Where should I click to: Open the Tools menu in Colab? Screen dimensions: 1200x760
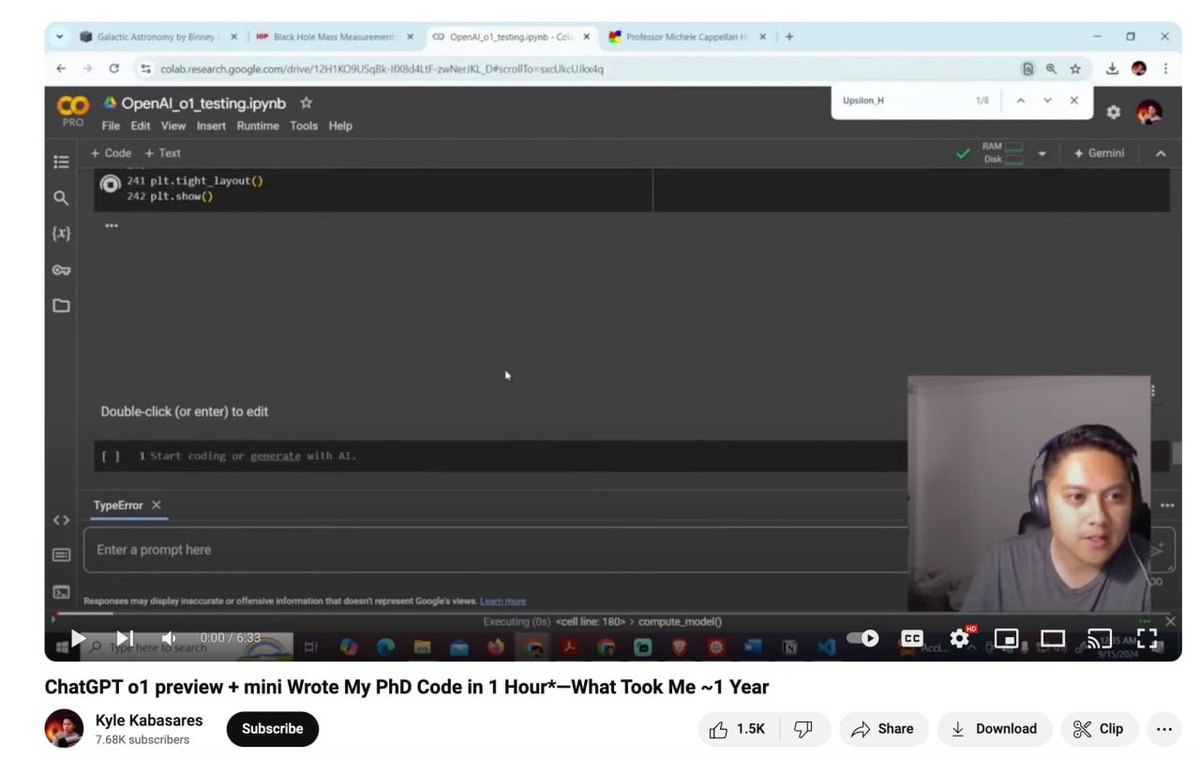tap(303, 126)
